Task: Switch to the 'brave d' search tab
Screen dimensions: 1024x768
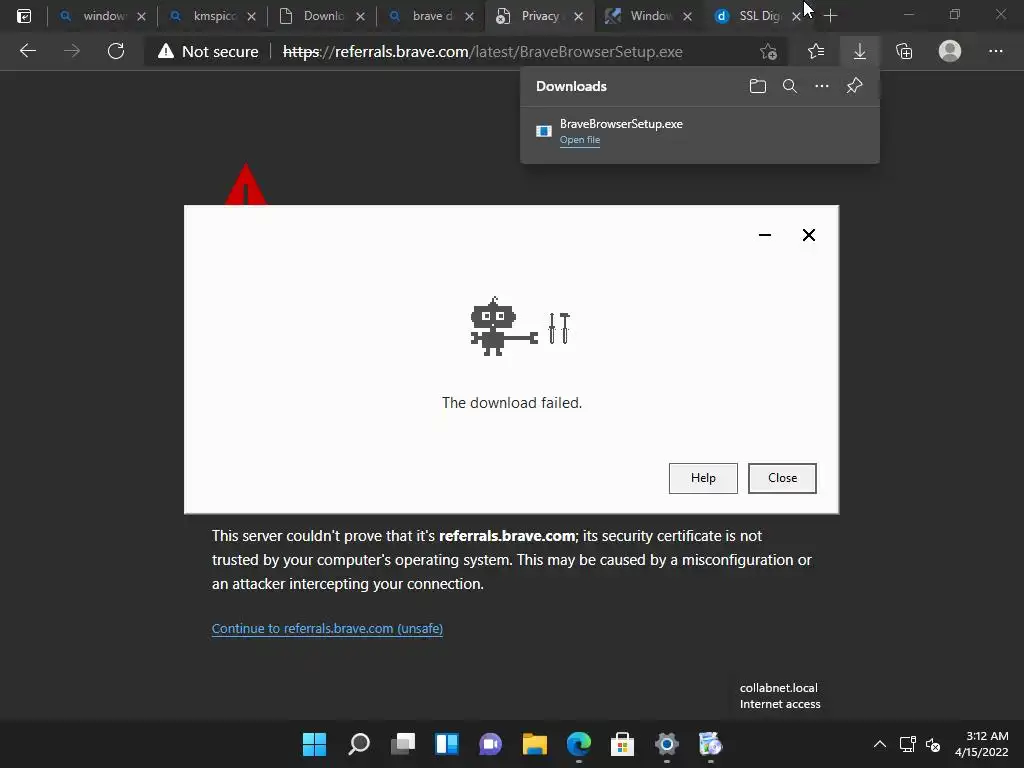Action: pyautogui.click(x=431, y=16)
